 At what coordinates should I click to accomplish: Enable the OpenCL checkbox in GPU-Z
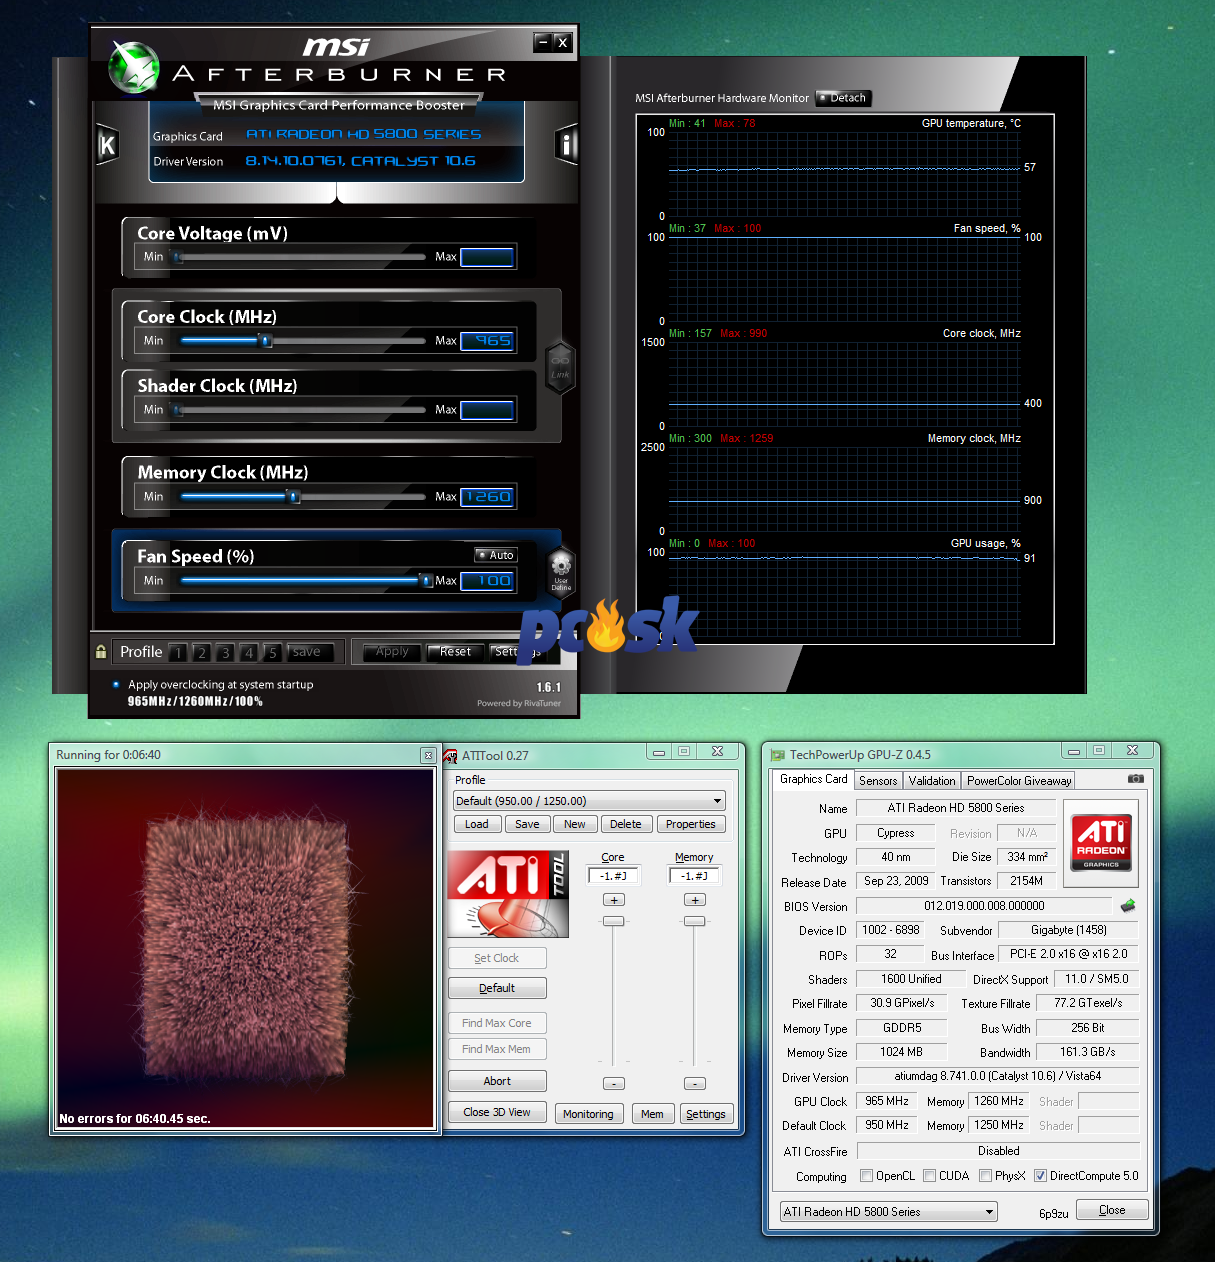pyautogui.click(x=867, y=1176)
